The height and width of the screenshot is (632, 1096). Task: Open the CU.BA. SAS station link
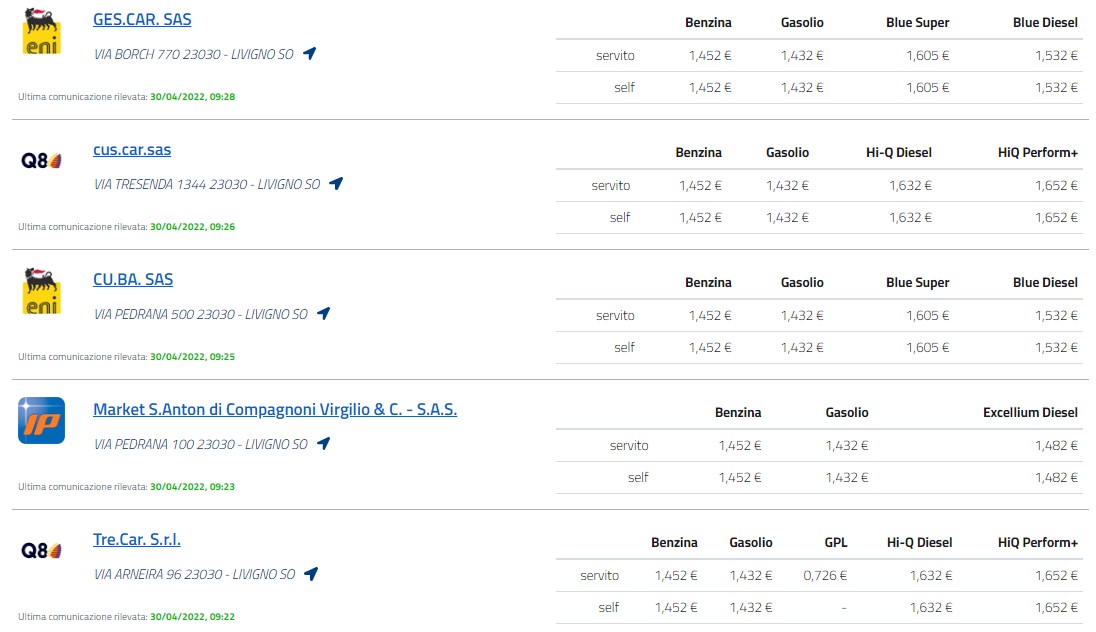133,280
